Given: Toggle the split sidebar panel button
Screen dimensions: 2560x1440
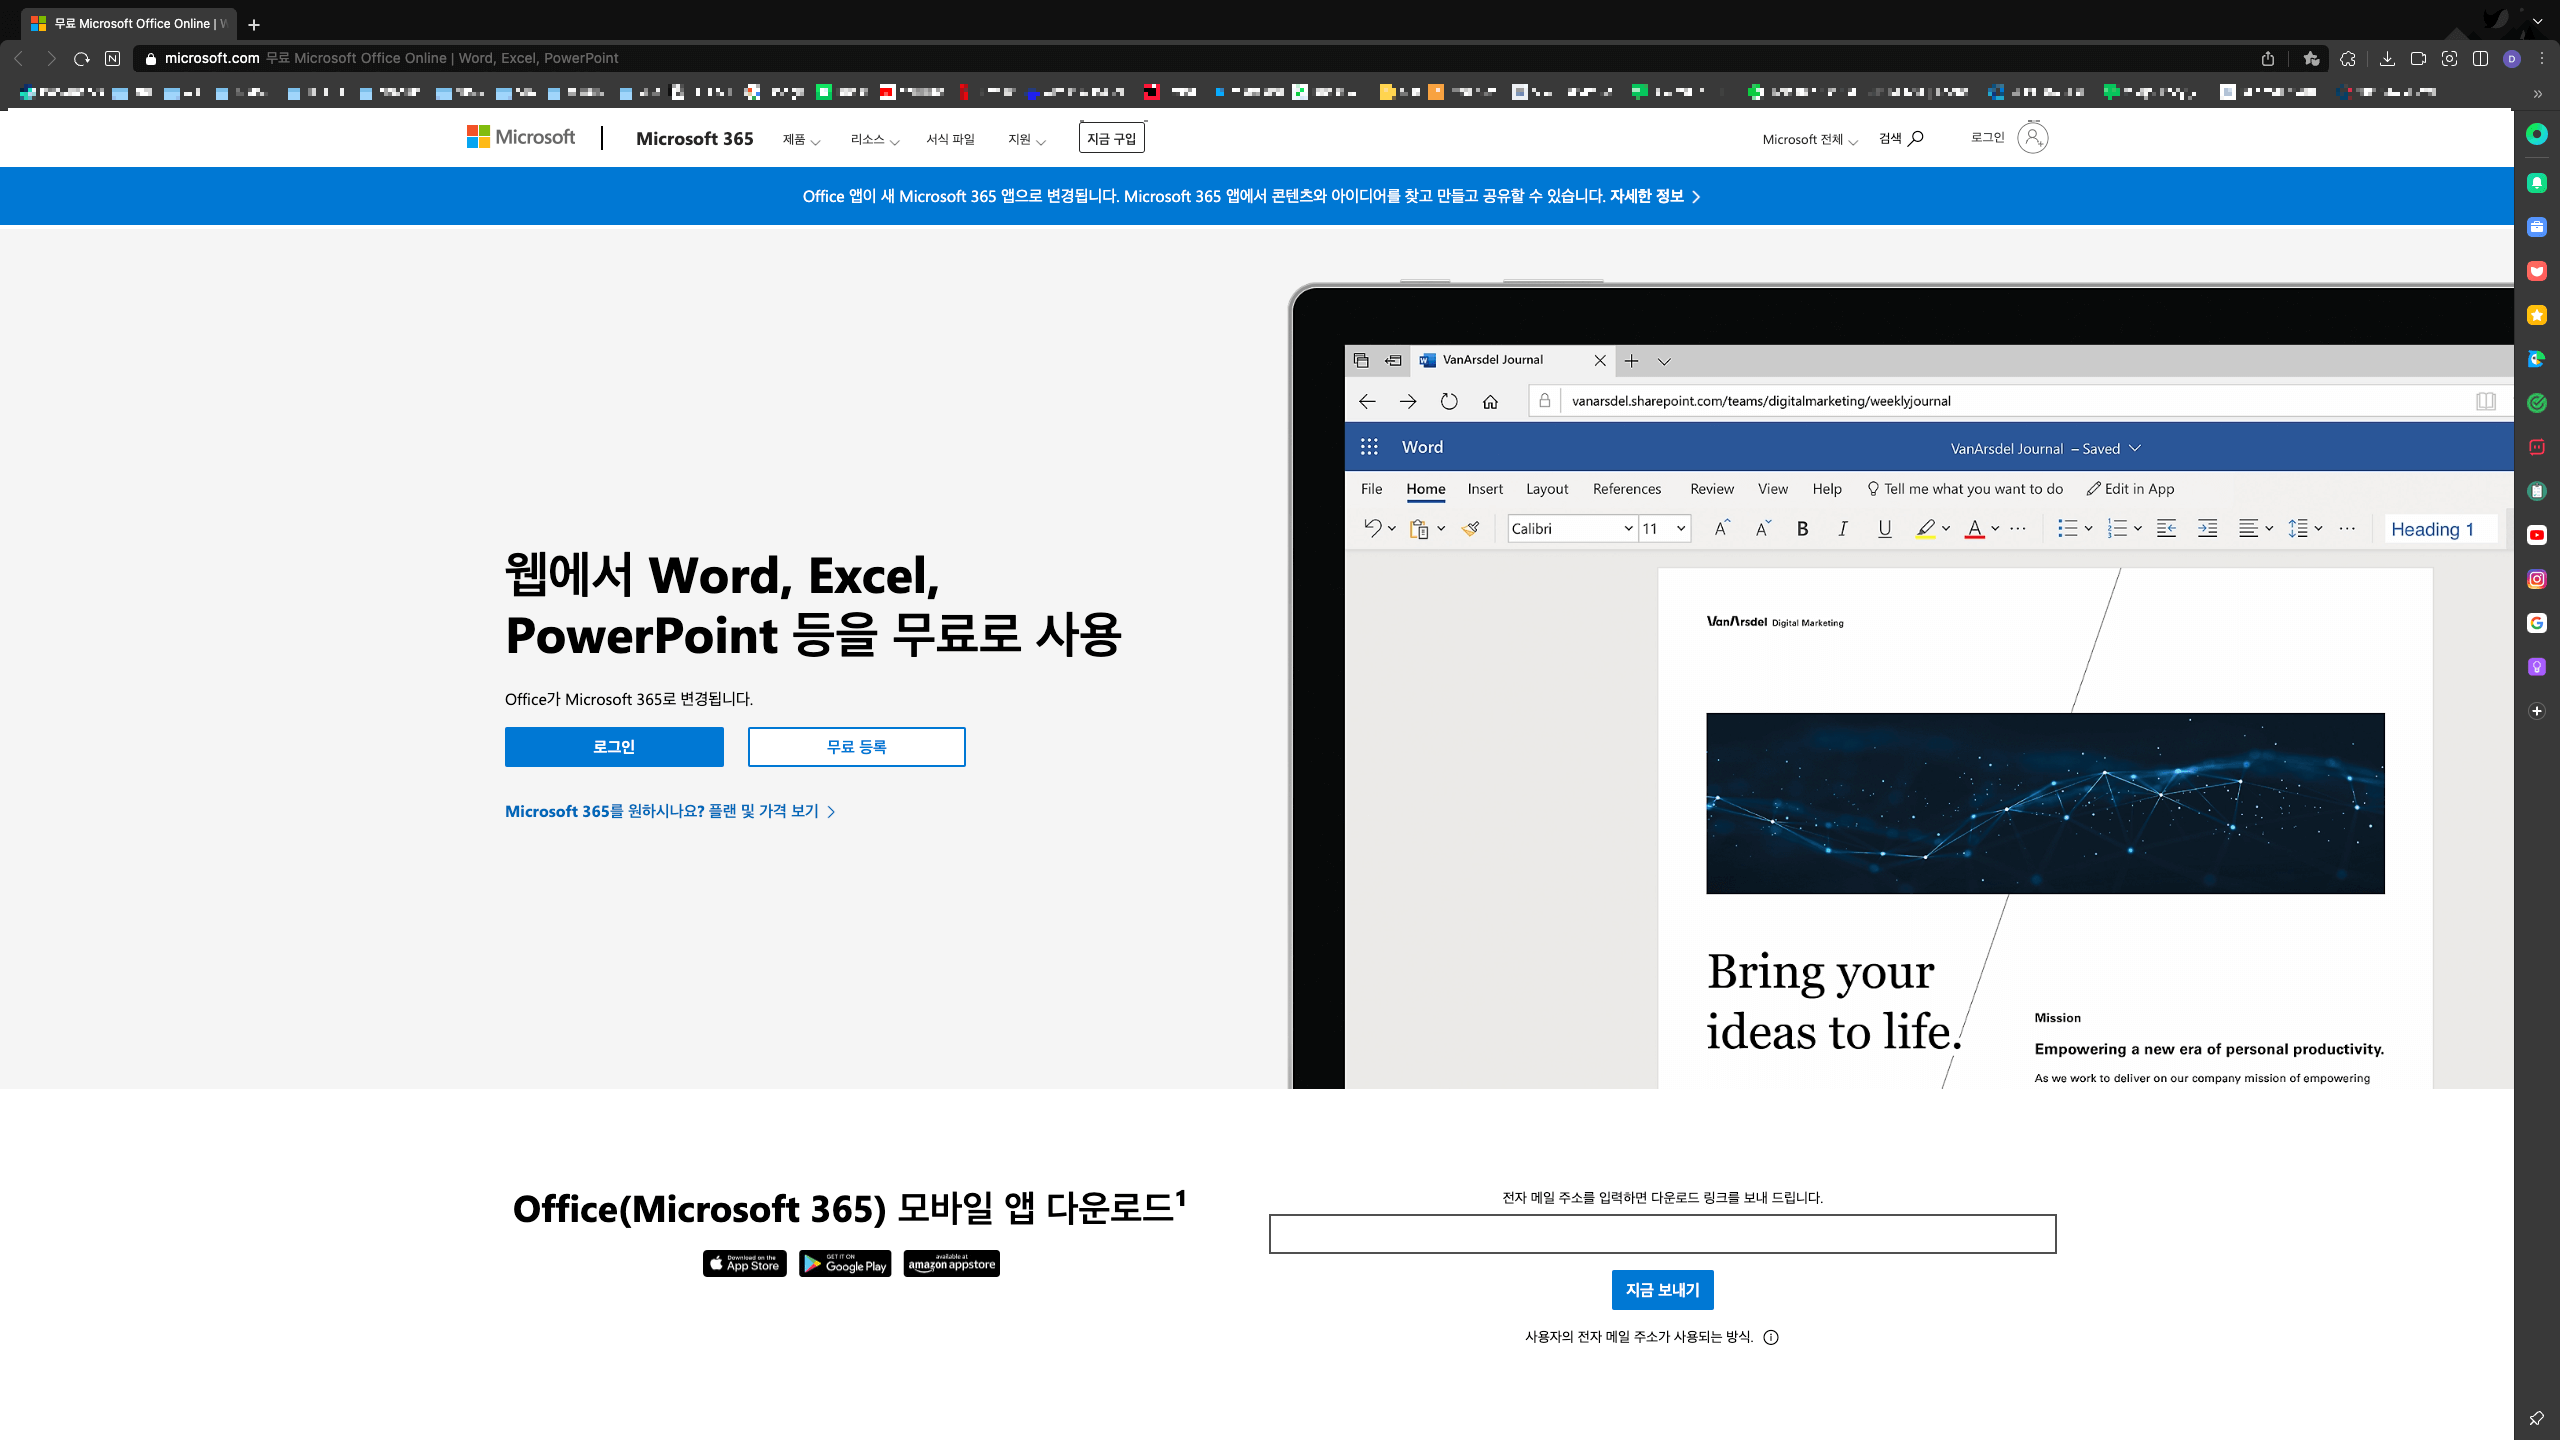Looking at the screenshot, I should (2480, 59).
